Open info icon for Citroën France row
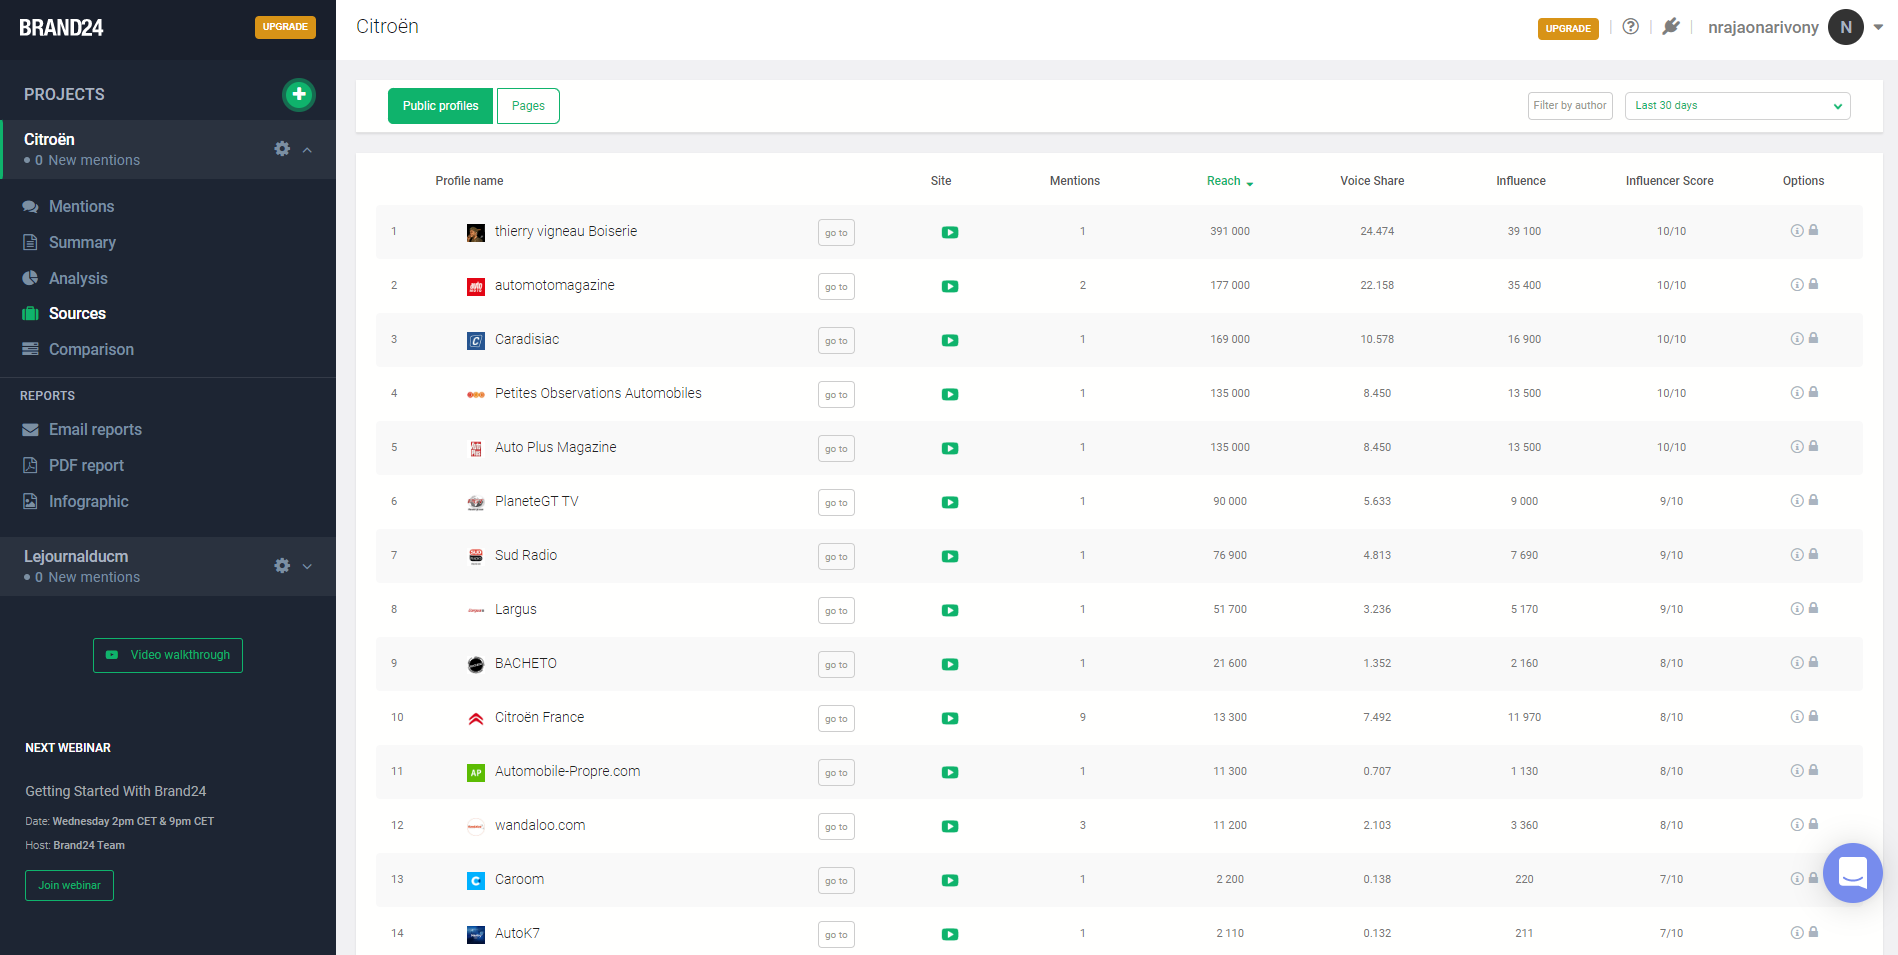Viewport: 1898px width, 955px height. [x=1797, y=717]
